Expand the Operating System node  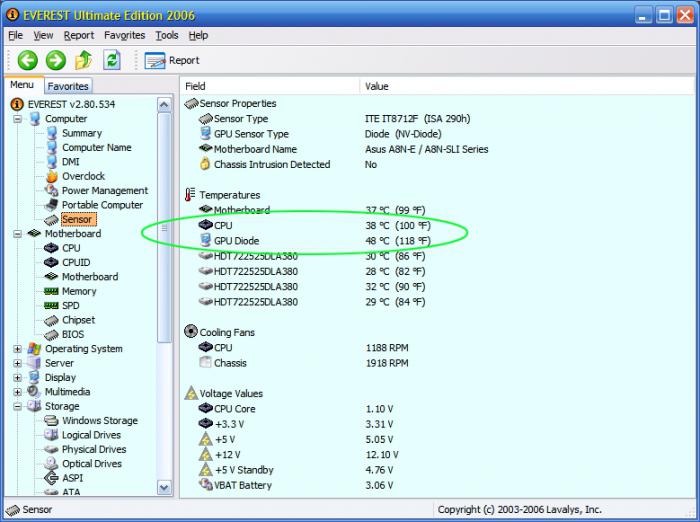click(17, 349)
